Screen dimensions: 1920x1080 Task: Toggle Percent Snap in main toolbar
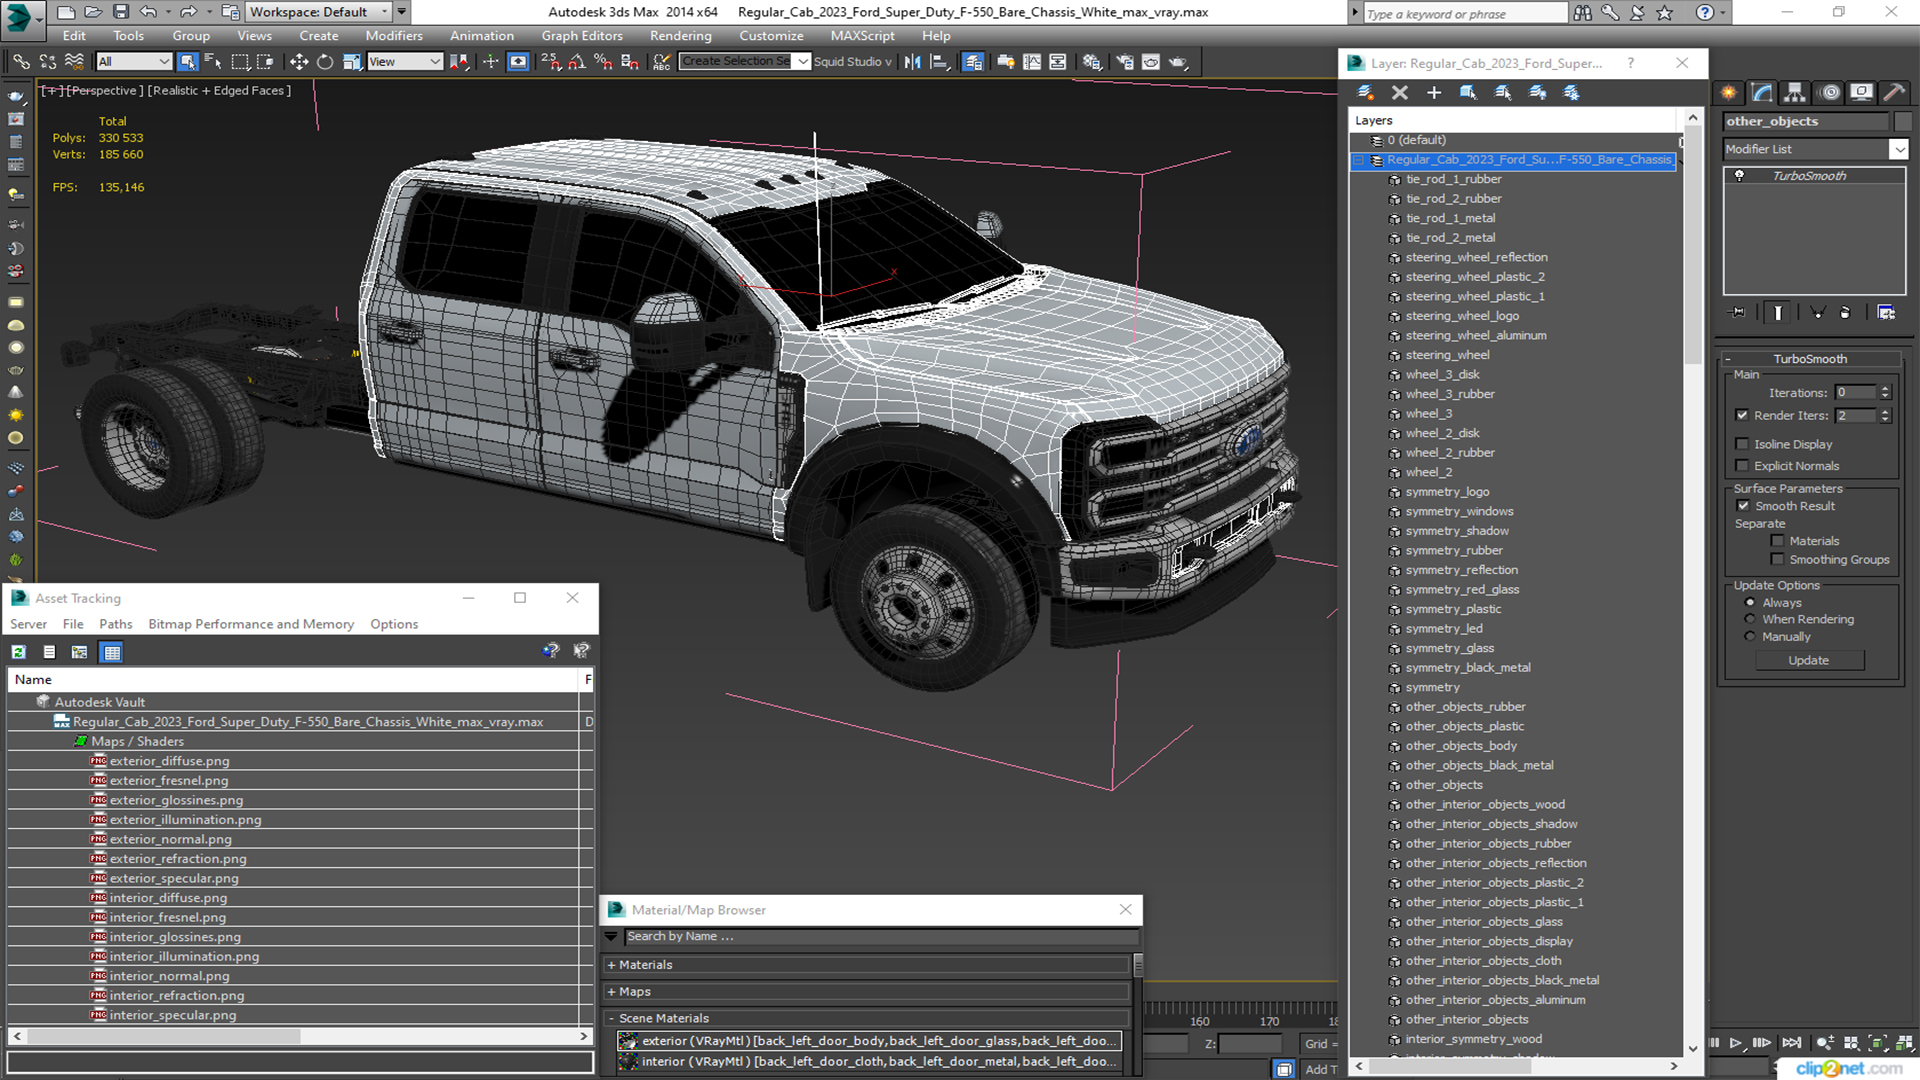point(603,62)
